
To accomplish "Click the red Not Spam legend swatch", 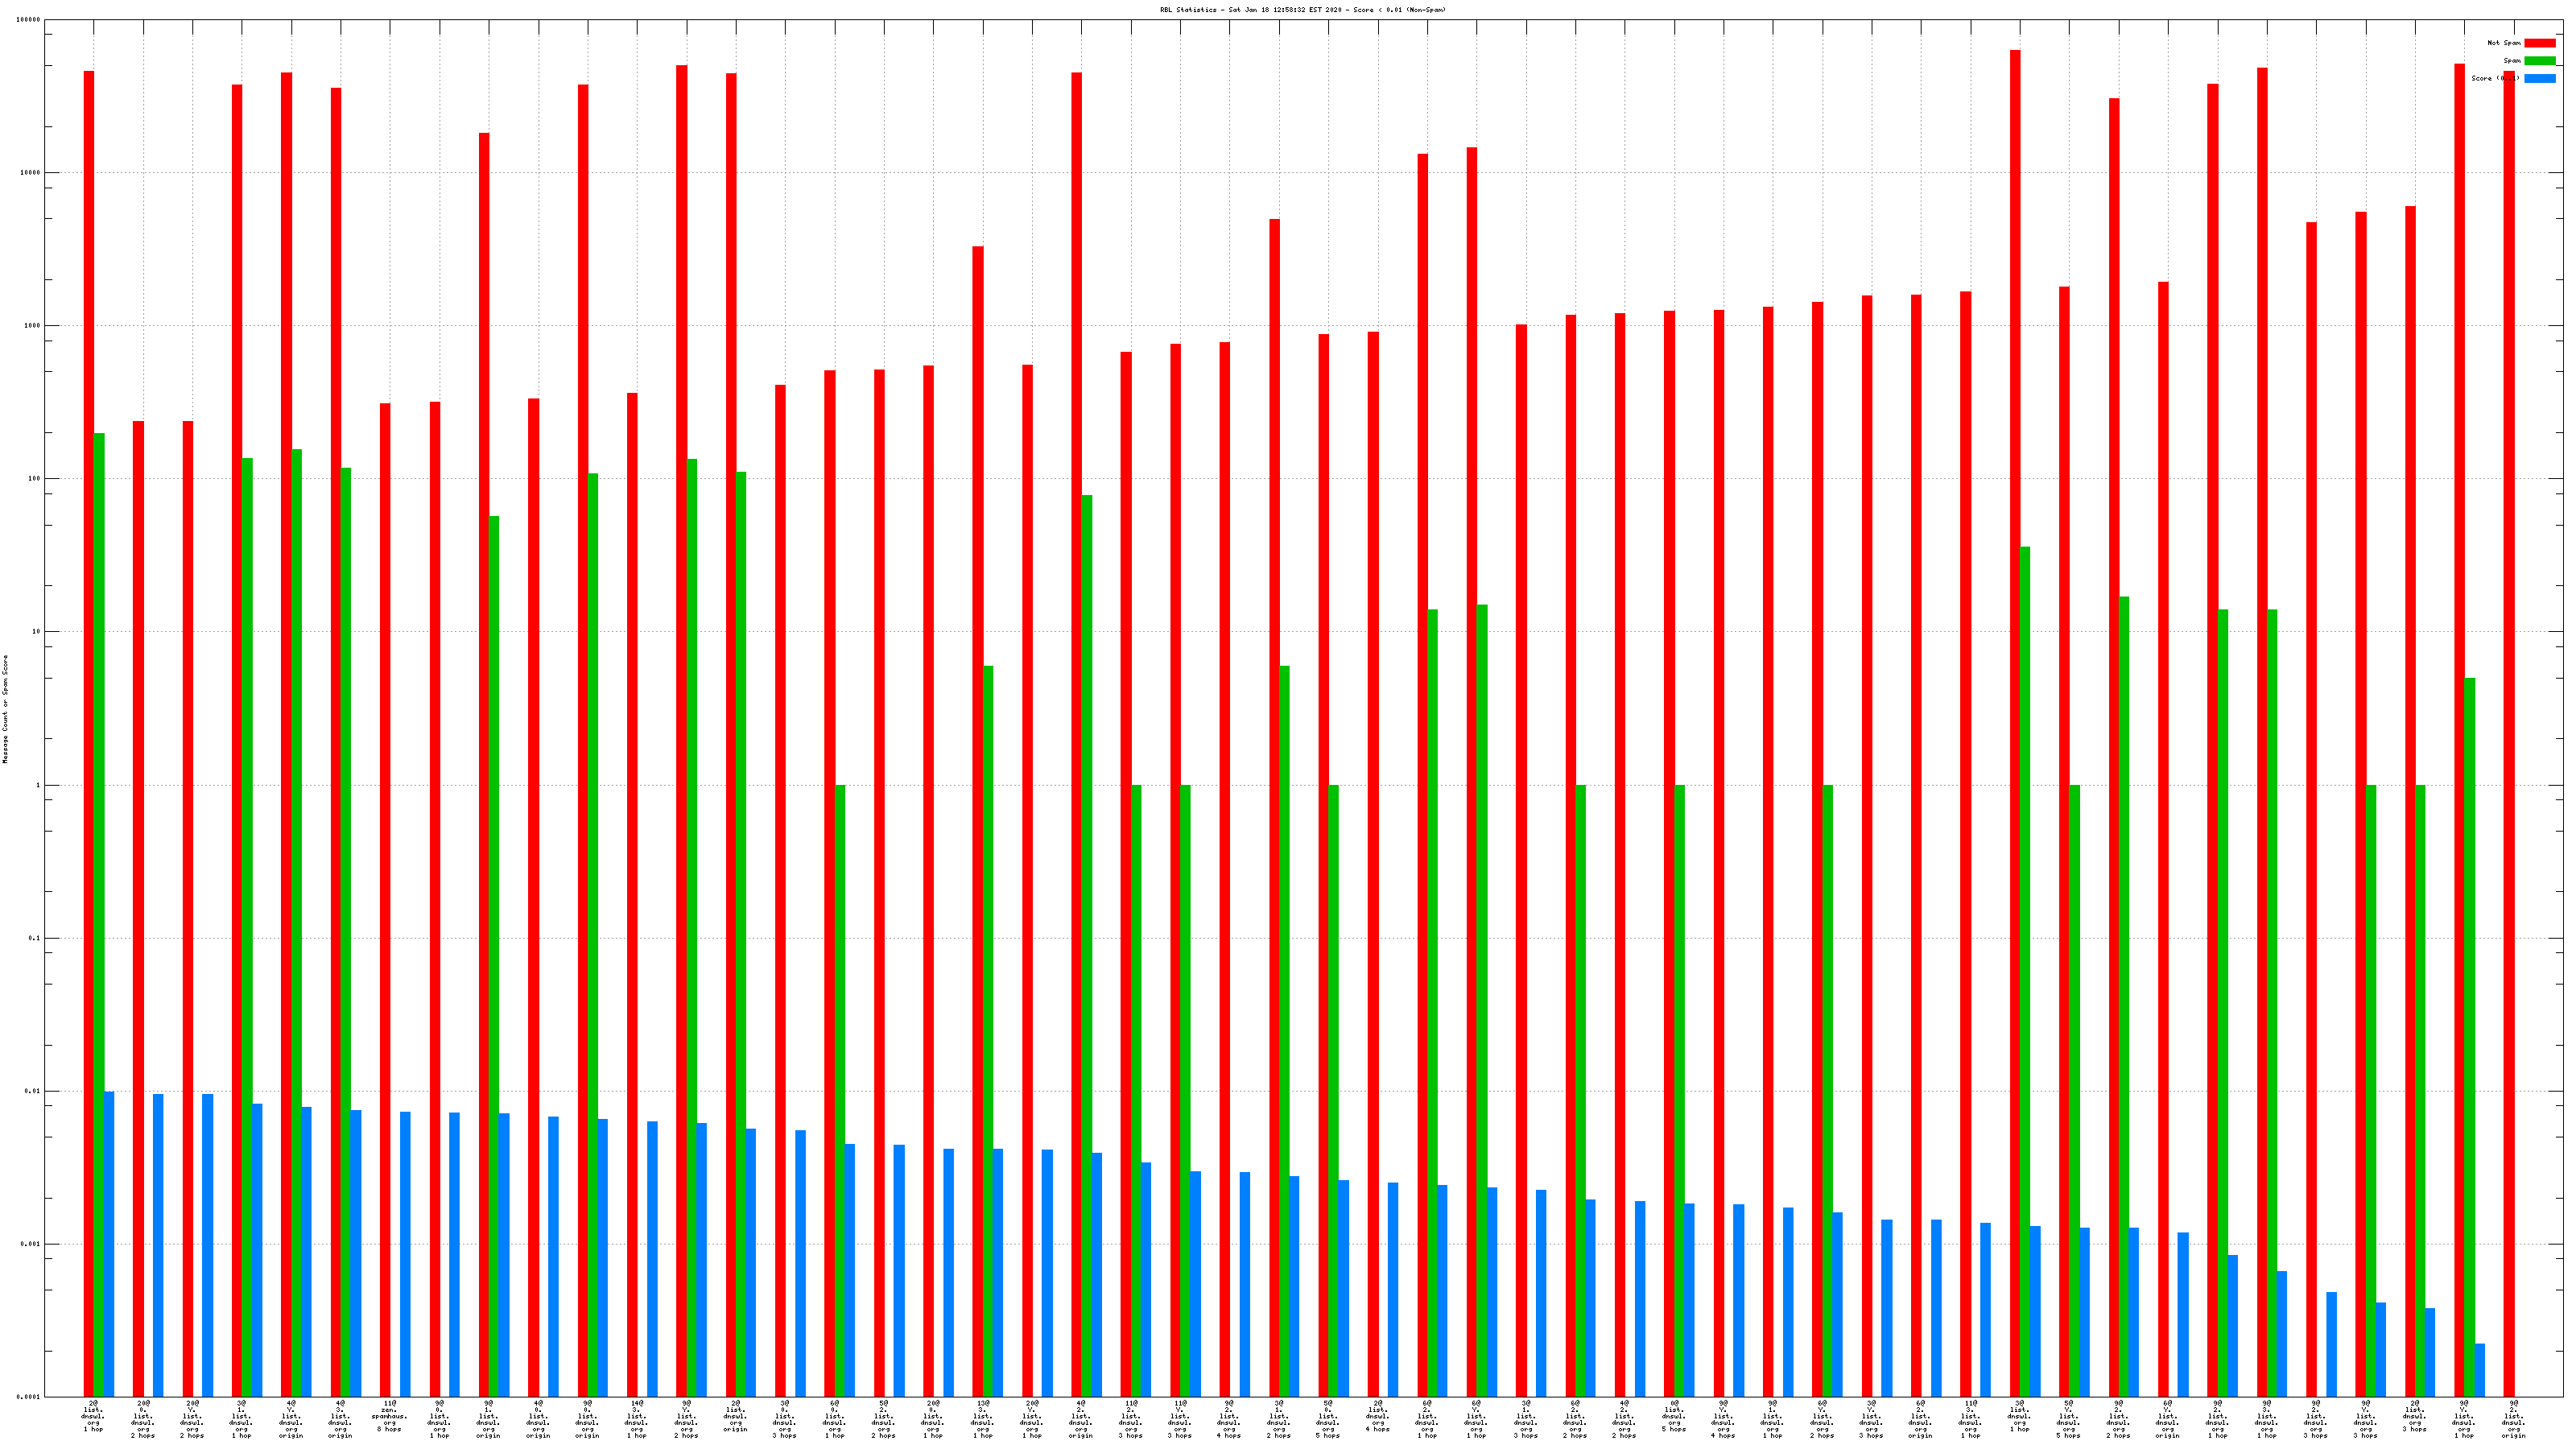I will click(x=2539, y=43).
